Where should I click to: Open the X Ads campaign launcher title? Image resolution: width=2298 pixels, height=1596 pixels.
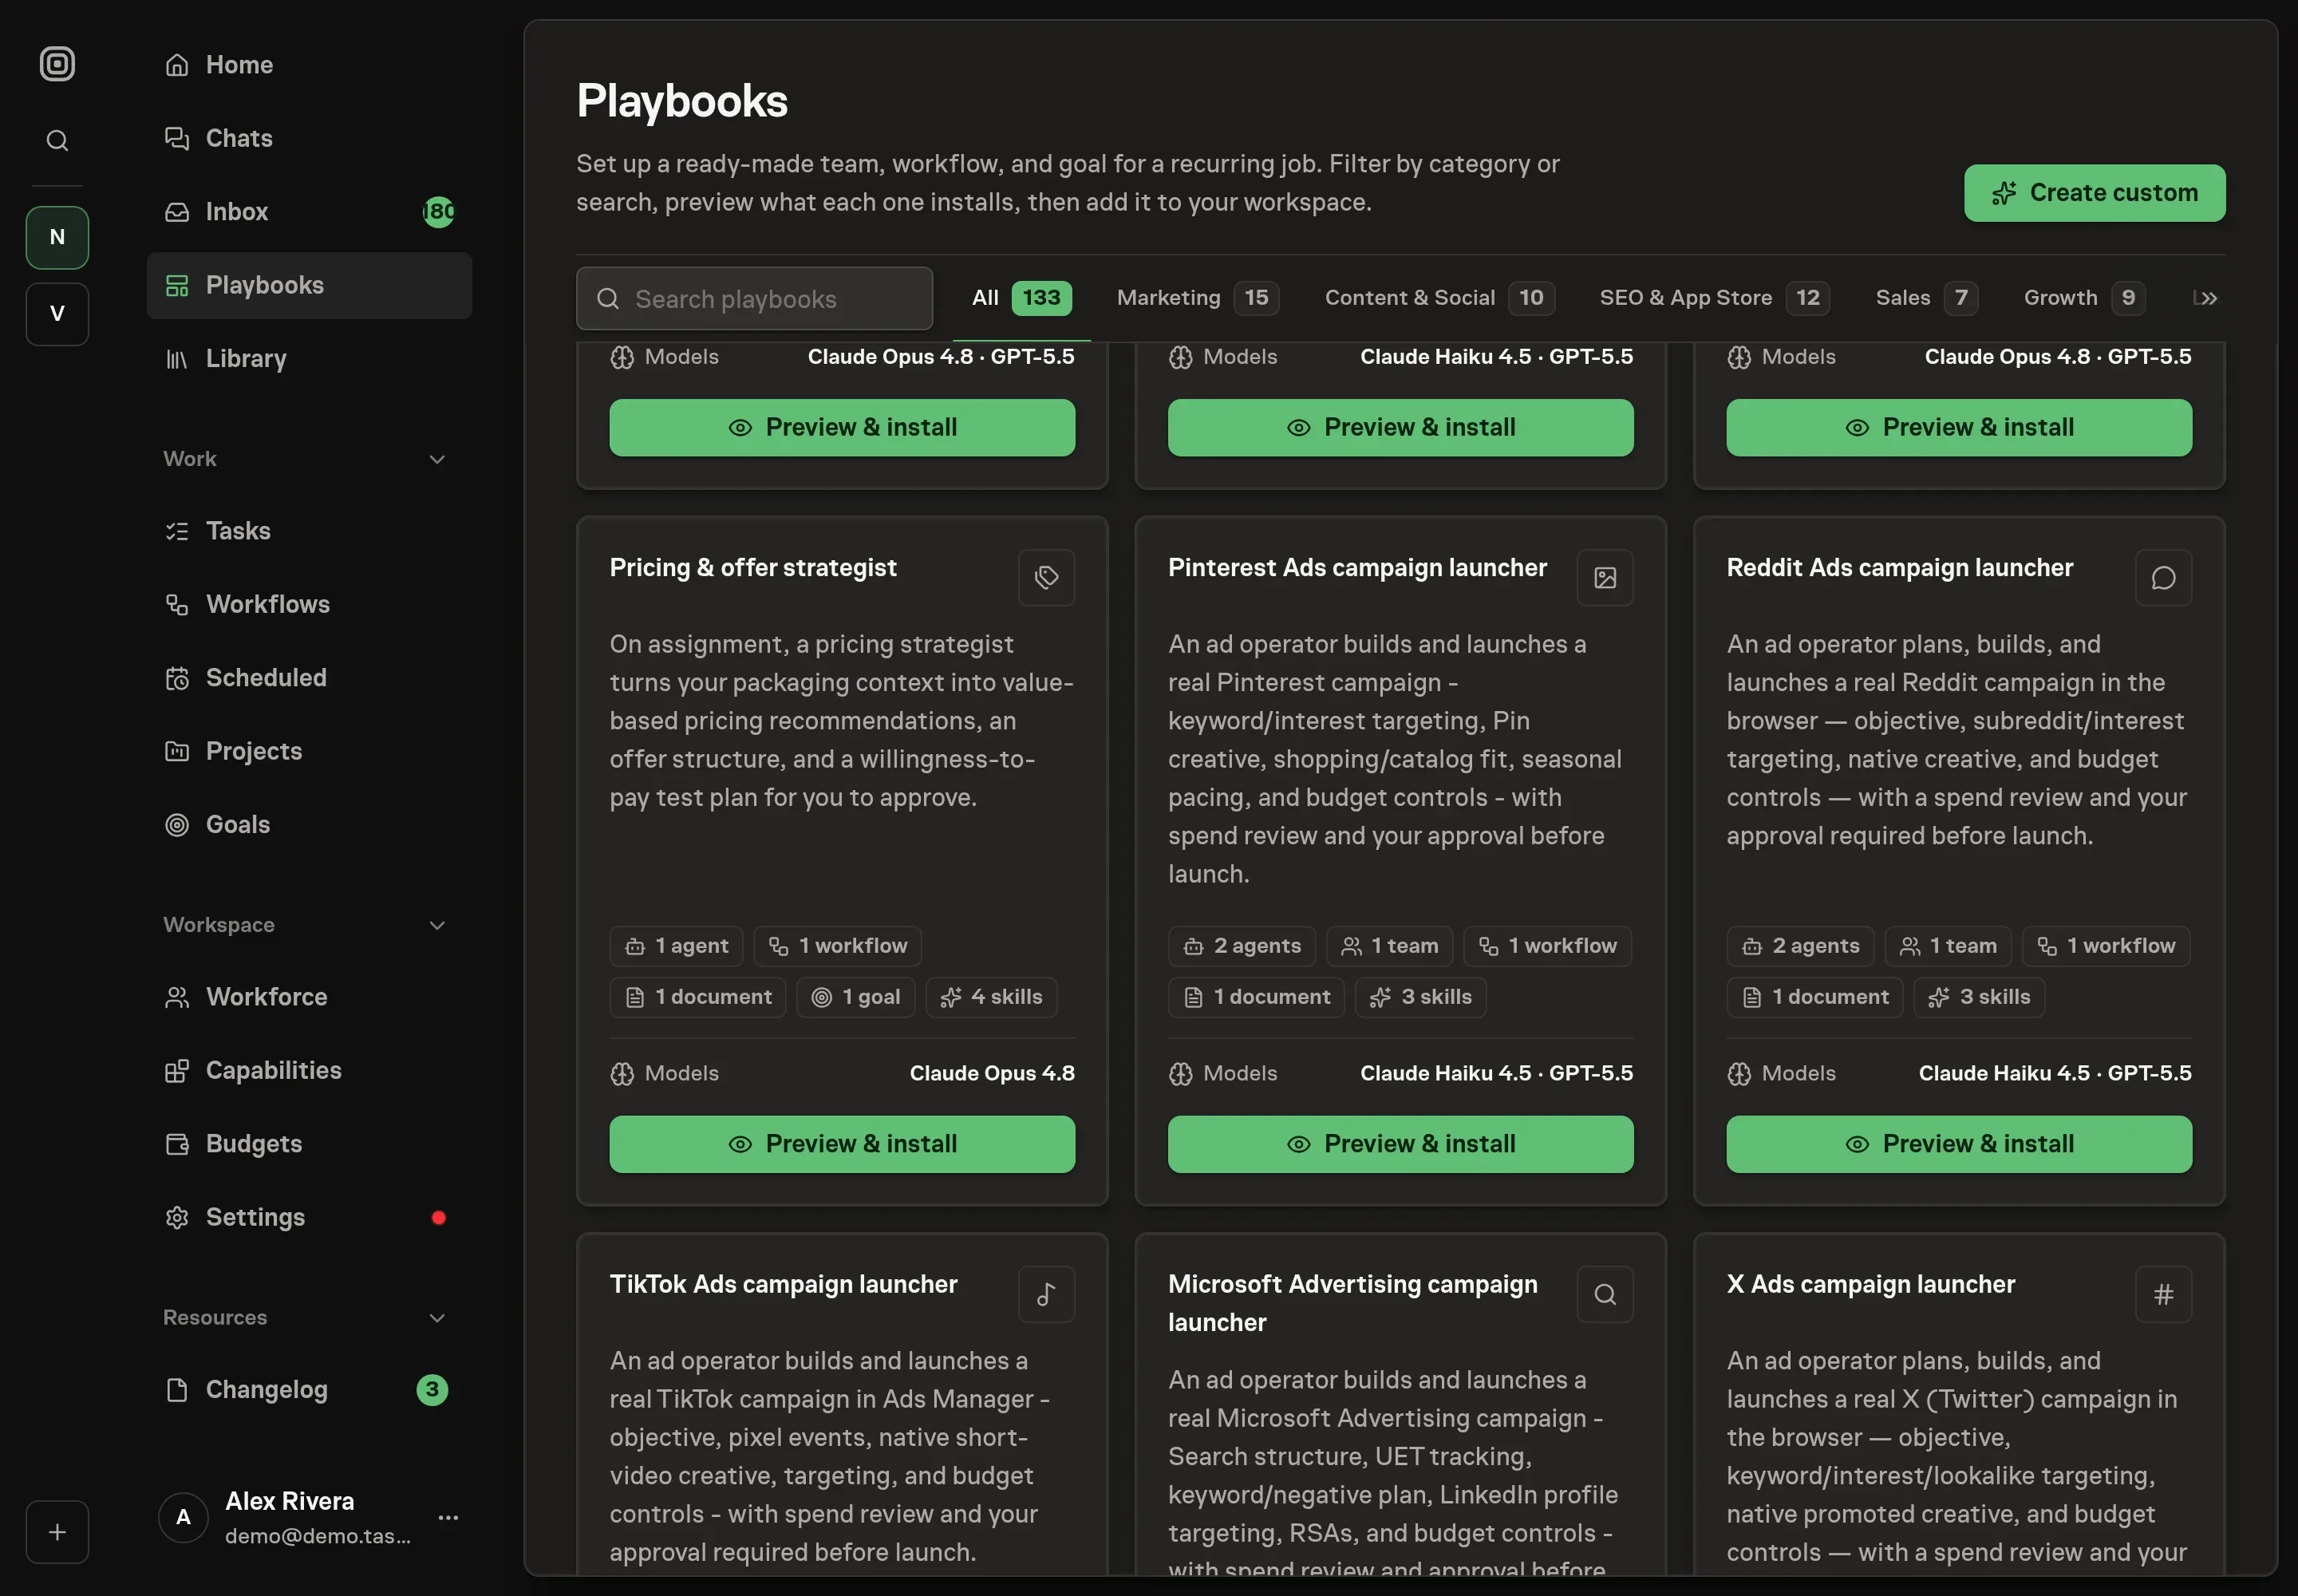pyautogui.click(x=1870, y=1285)
